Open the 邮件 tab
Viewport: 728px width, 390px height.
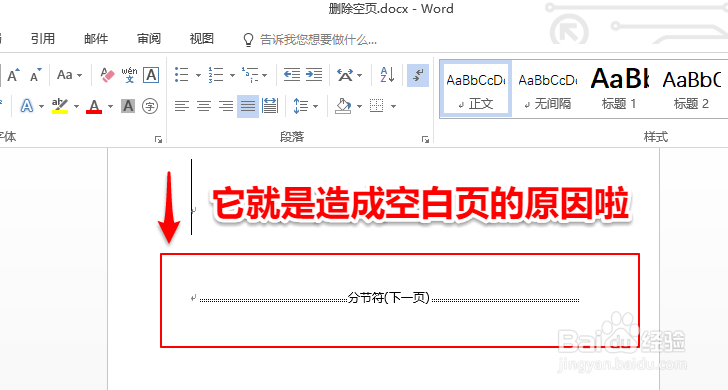[96, 39]
